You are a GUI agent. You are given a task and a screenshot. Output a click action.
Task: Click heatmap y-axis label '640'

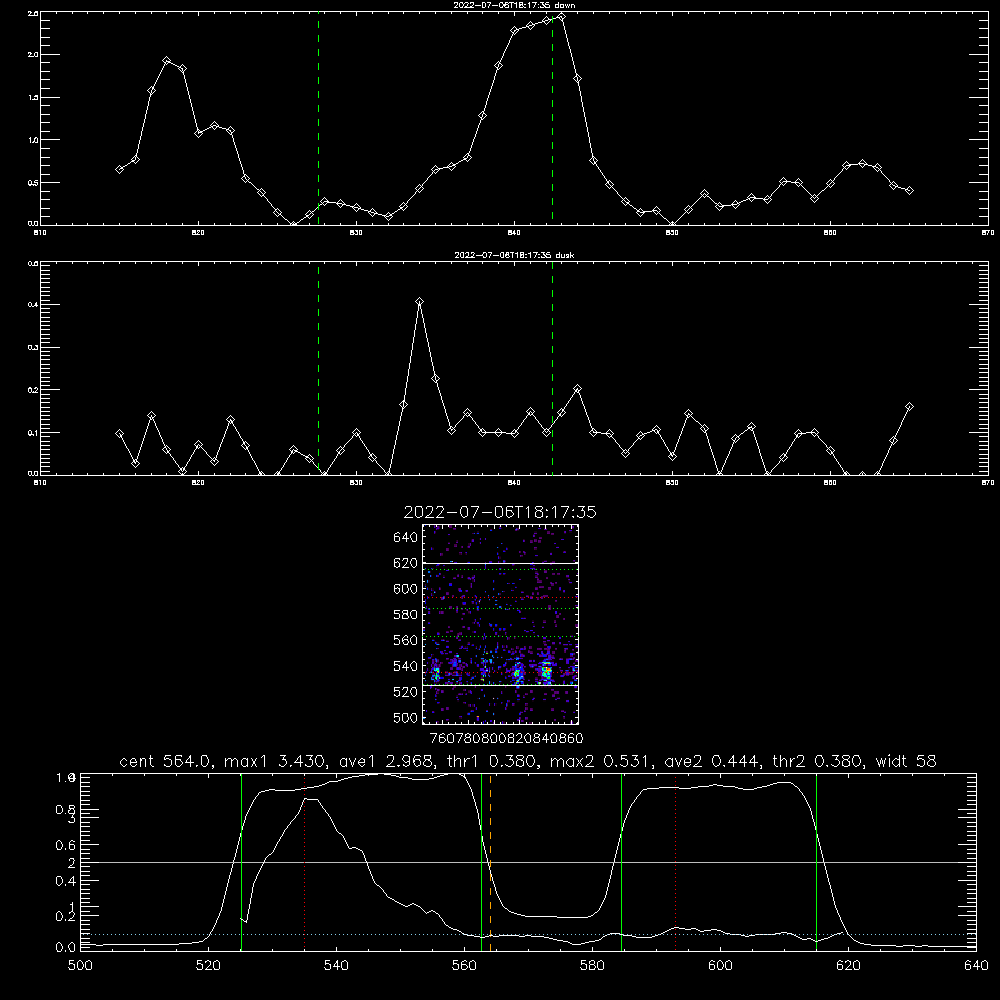(x=405, y=538)
